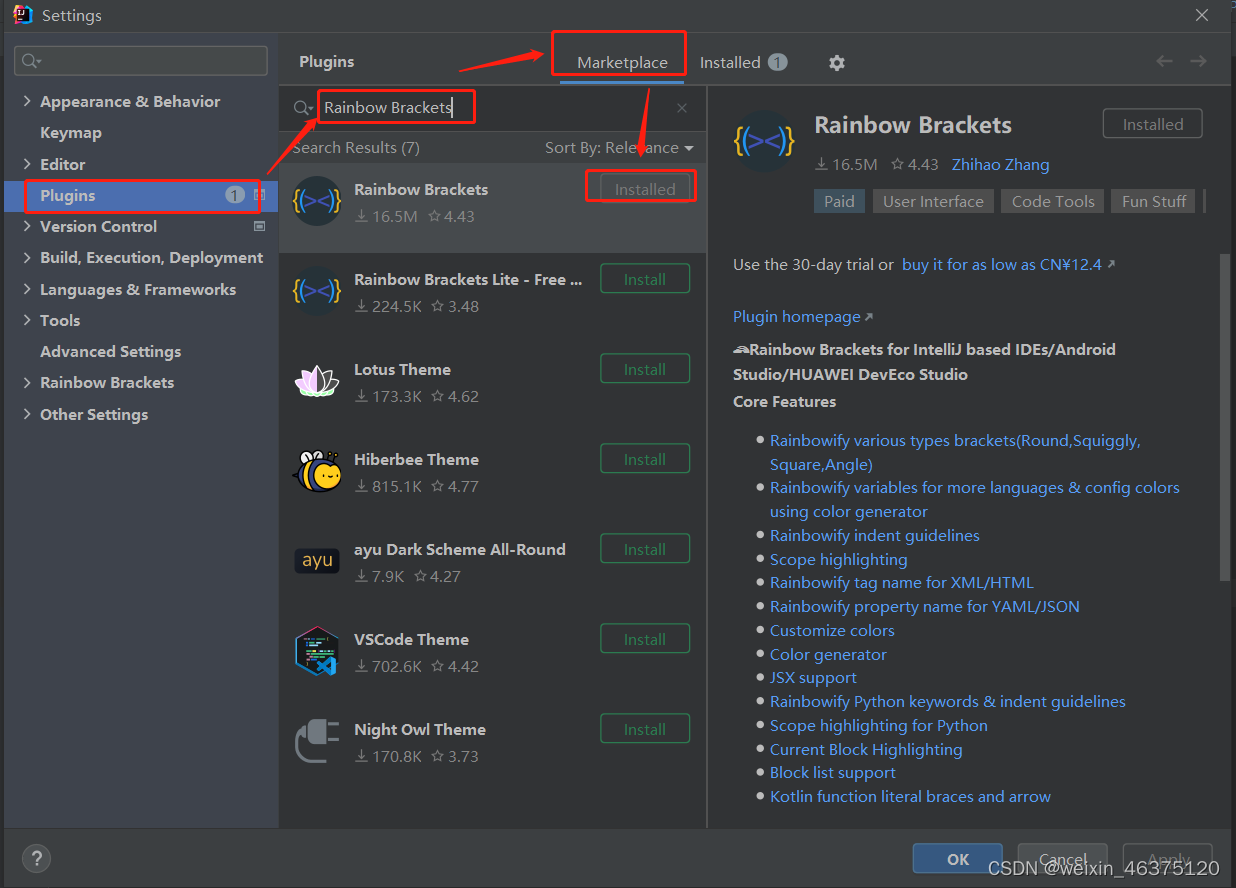The height and width of the screenshot is (888, 1236).
Task: Click the Lotus Theme flower icon
Action: pyautogui.click(x=318, y=381)
